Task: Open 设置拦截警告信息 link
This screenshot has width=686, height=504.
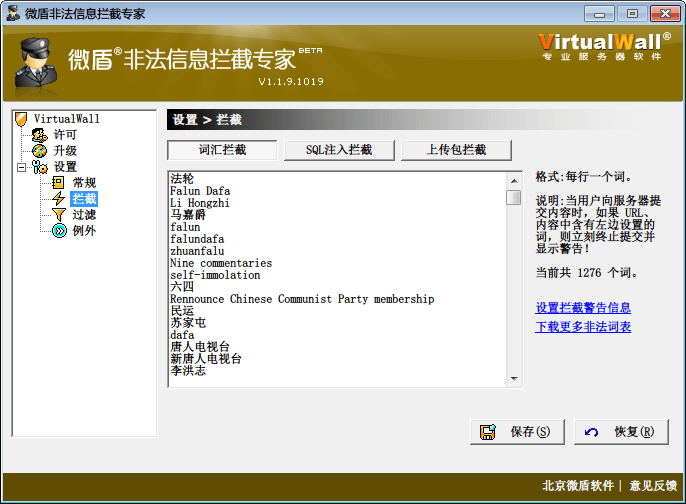Action: [x=583, y=308]
